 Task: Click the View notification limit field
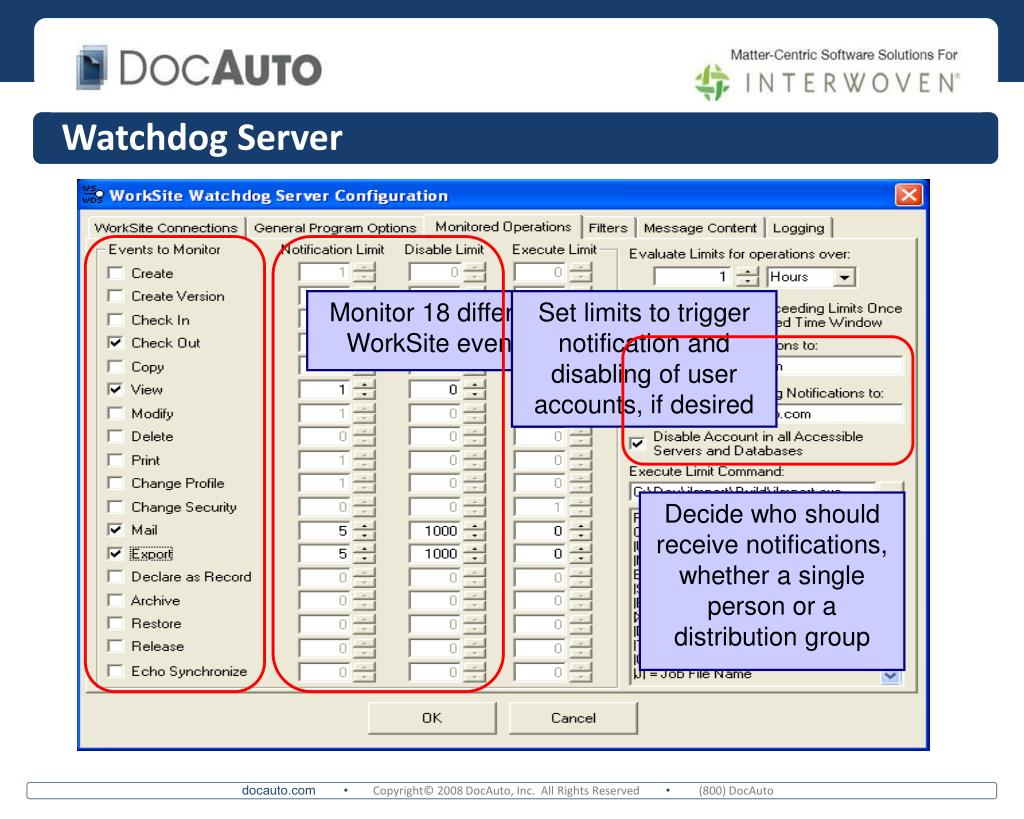click(325, 390)
